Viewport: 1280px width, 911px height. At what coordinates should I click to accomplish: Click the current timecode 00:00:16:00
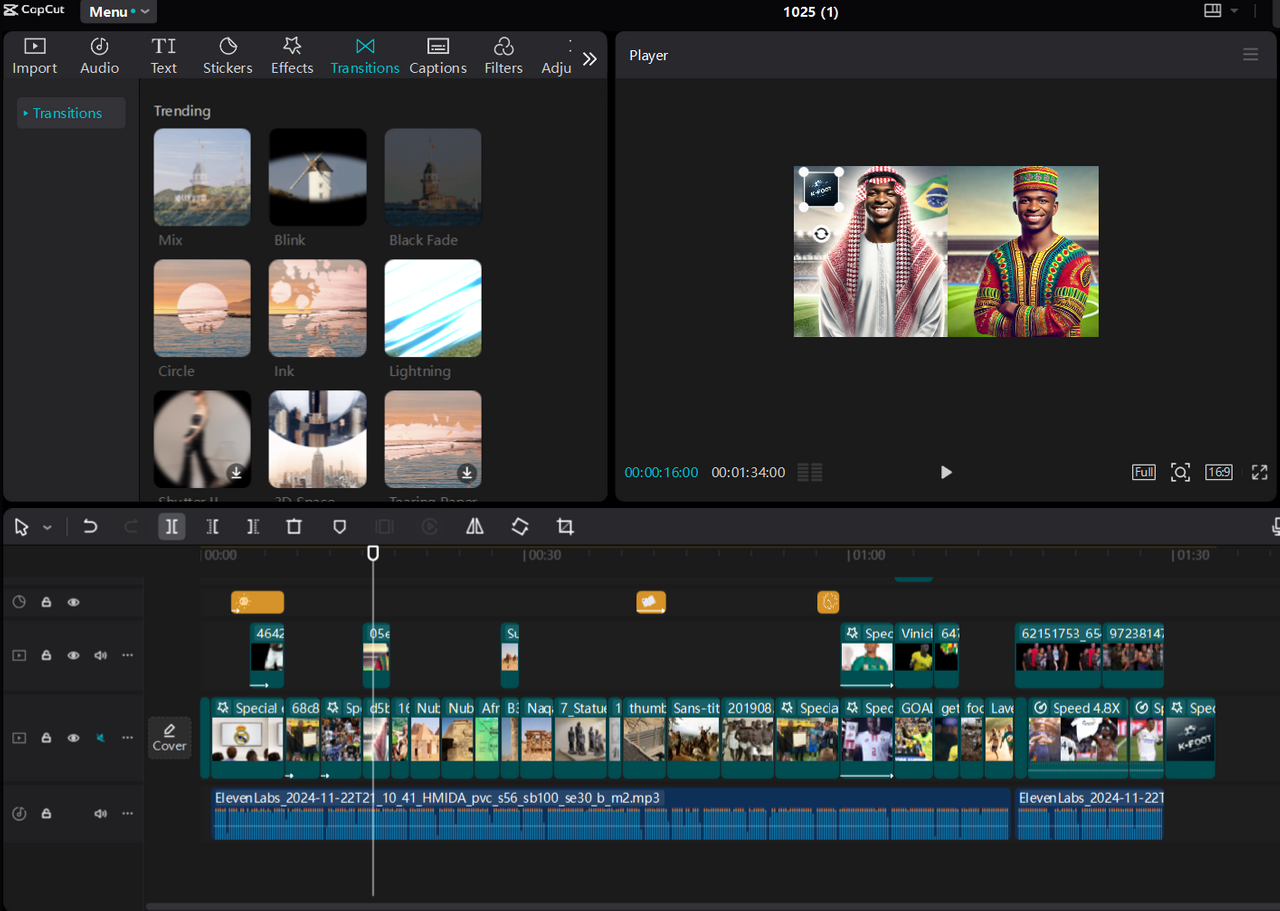click(x=662, y=472)
